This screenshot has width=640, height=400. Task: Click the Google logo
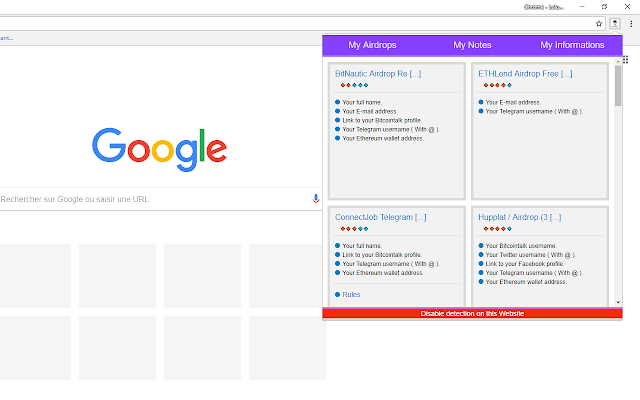coord(159,149)
